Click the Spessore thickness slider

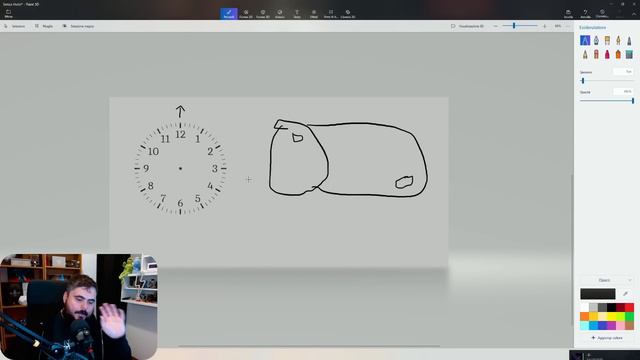click(607, 81)
